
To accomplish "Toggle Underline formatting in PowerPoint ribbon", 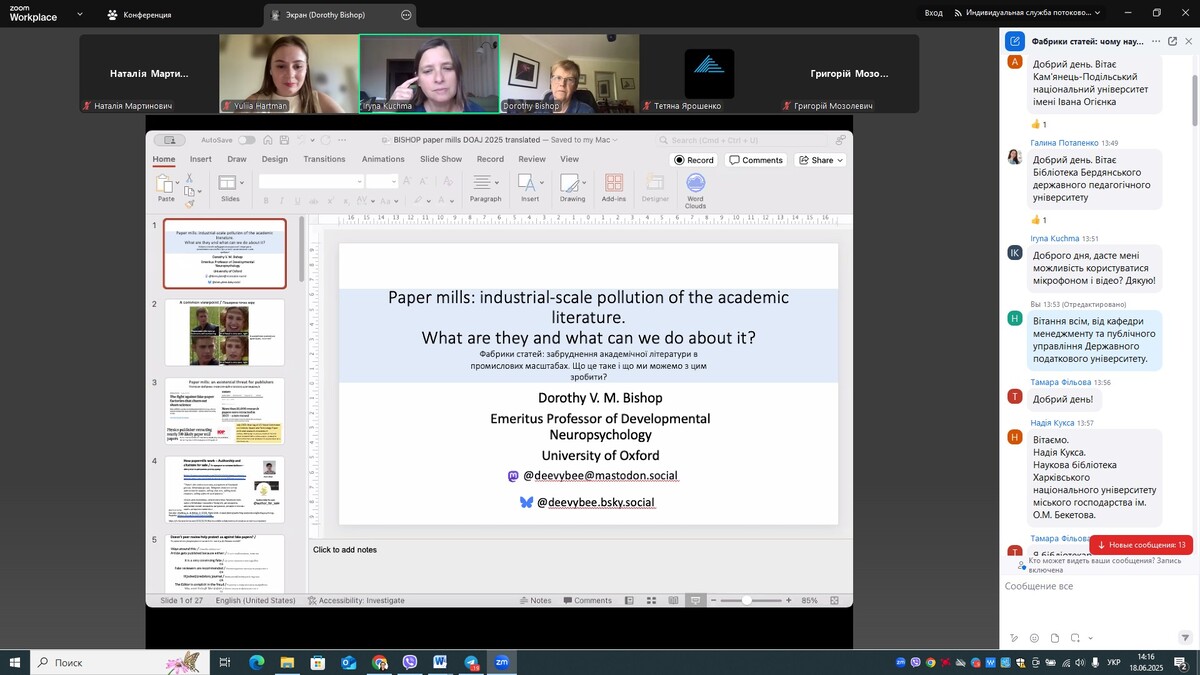I will [x=296, y=200].
